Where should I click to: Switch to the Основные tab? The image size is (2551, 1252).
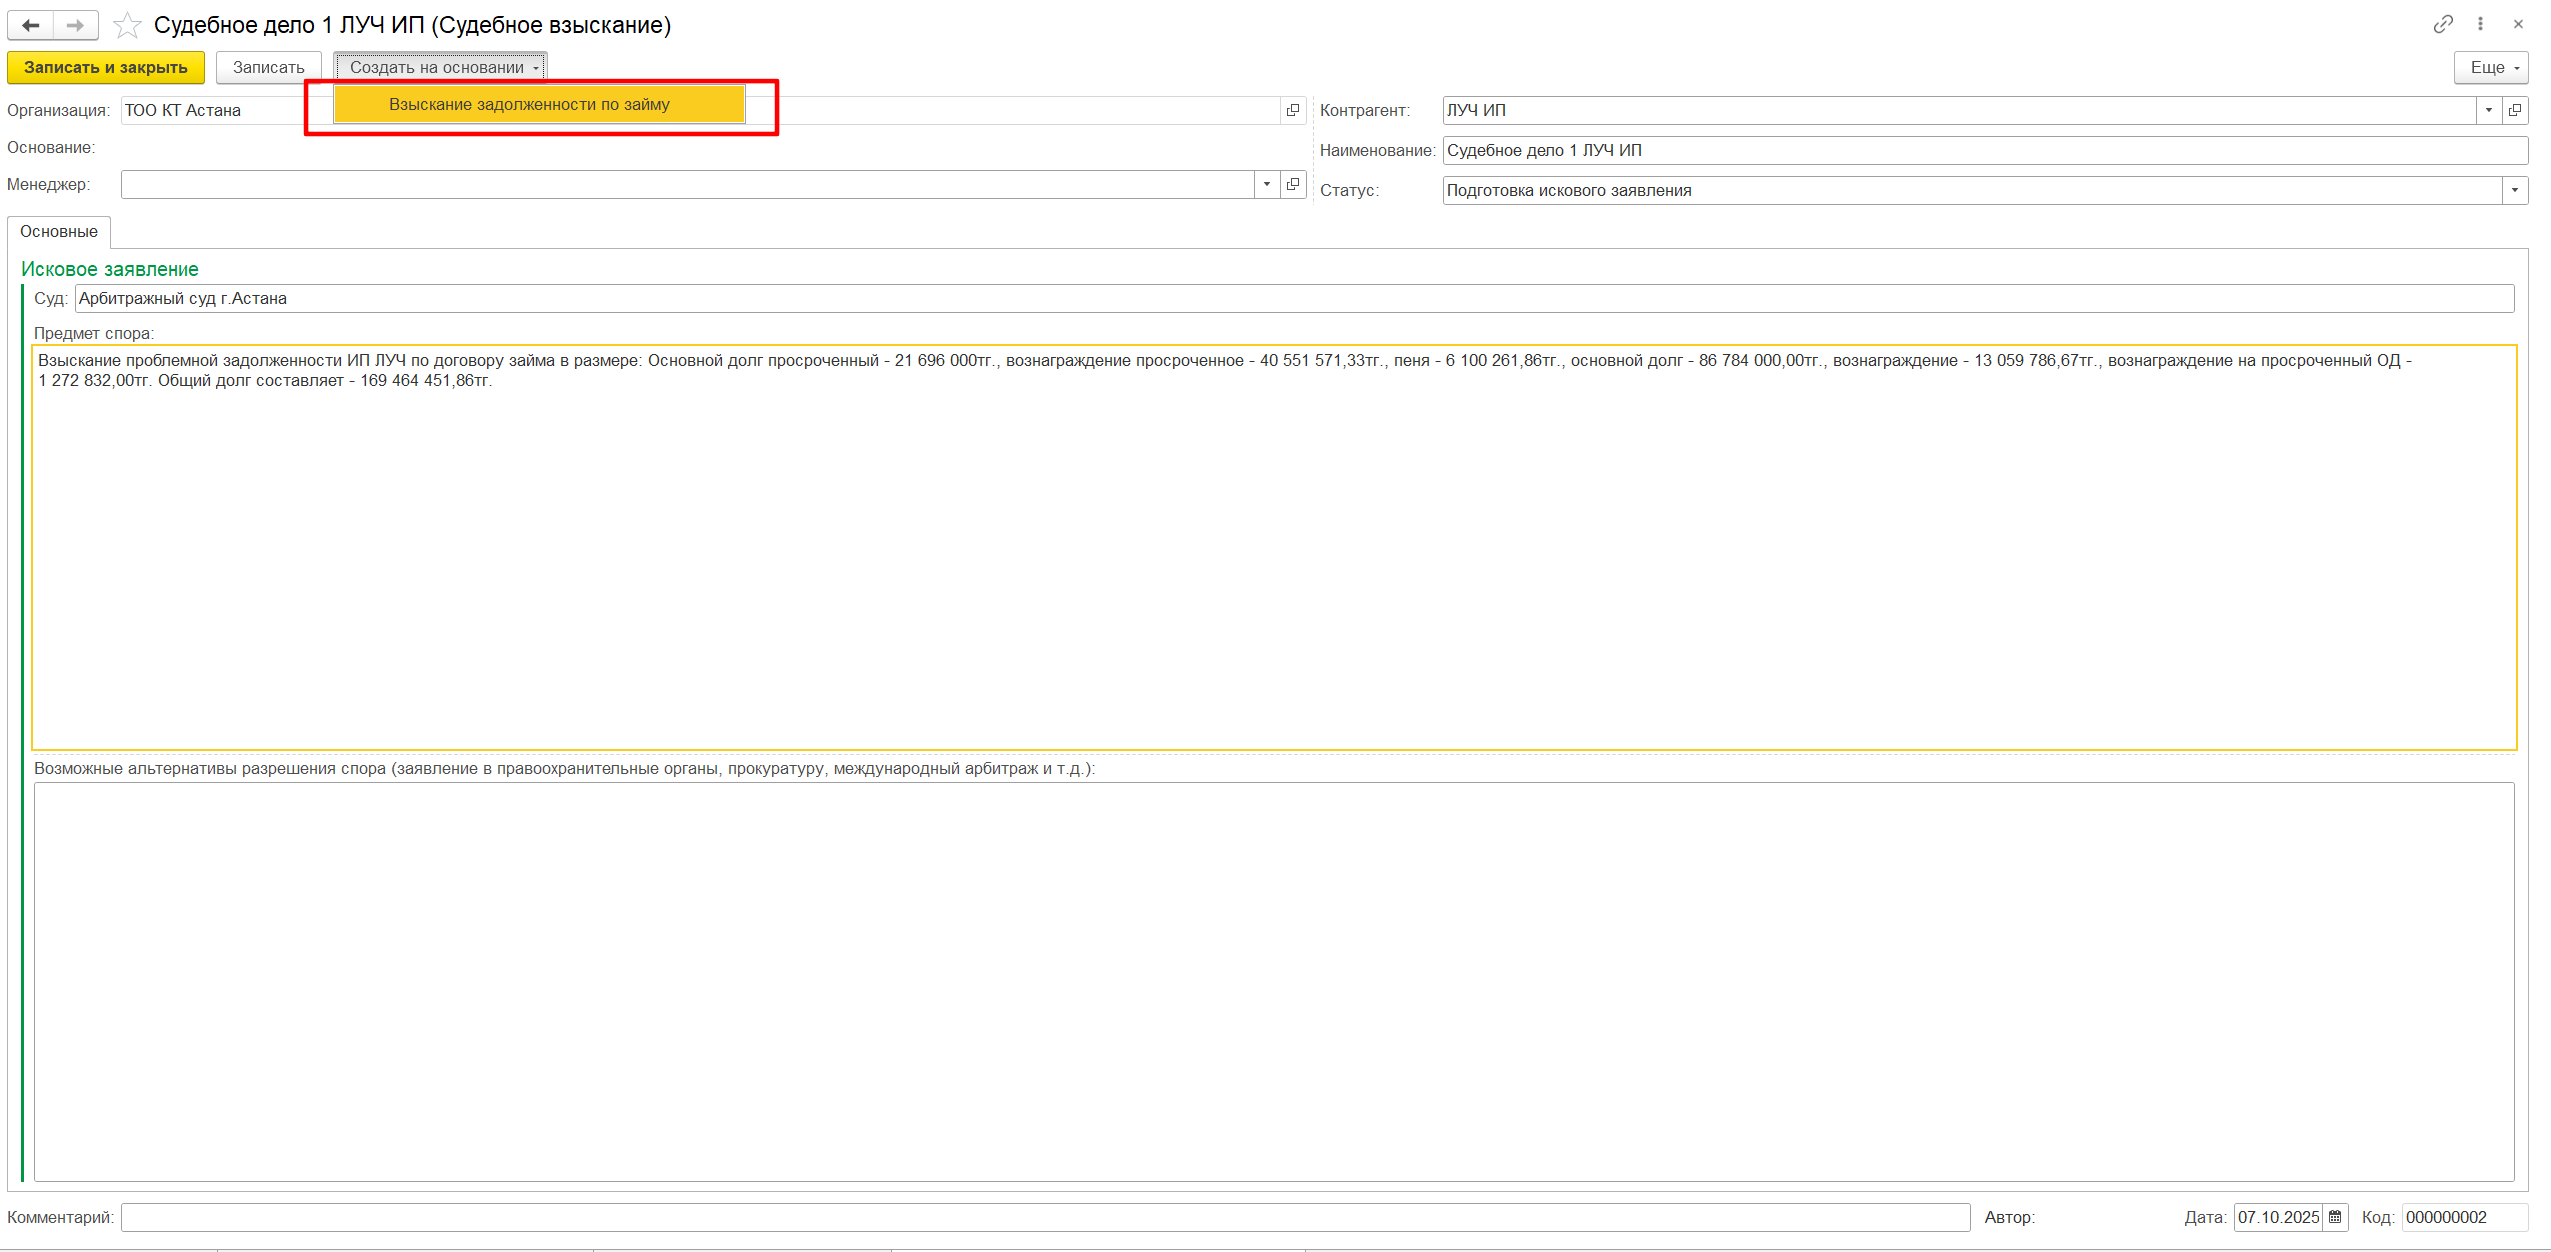[59, 231]
